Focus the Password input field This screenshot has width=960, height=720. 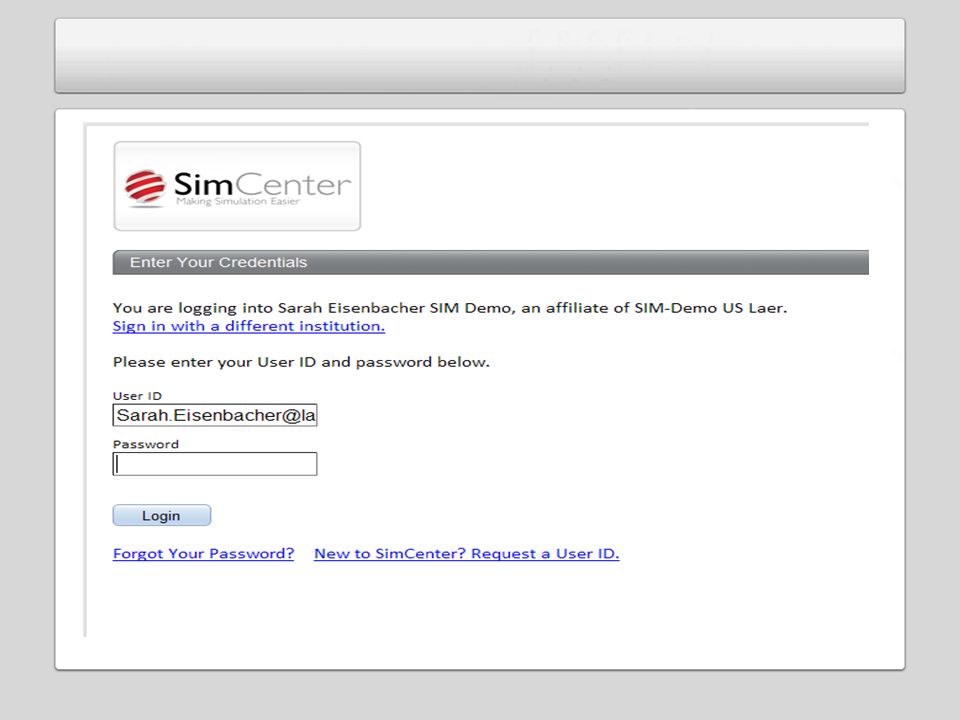tap(215, 463)
